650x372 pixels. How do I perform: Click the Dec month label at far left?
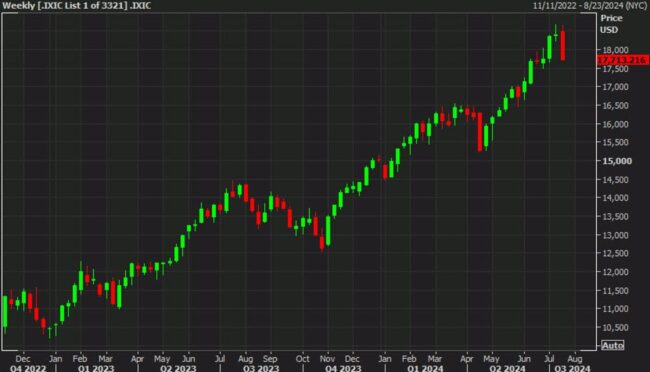point(23,358)
